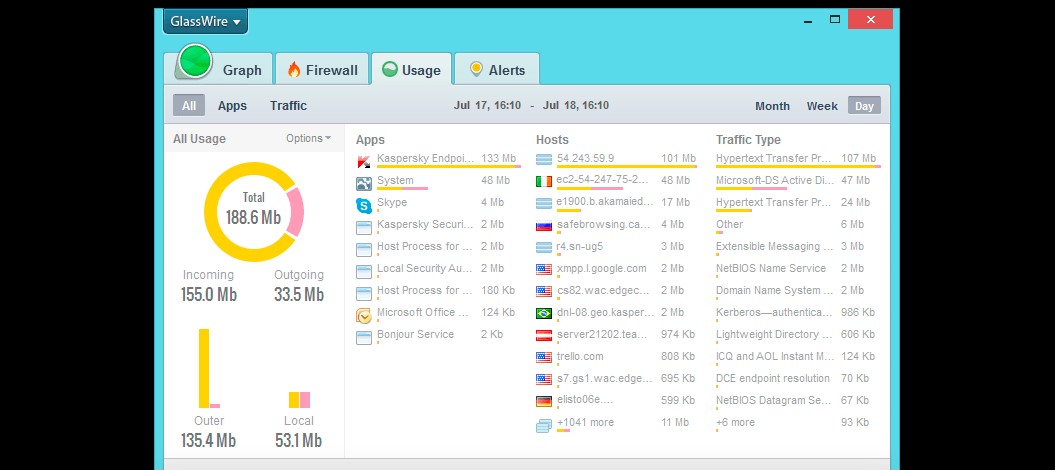Click the System app icon
The image size is (1055, 470).
pos(364,184)
